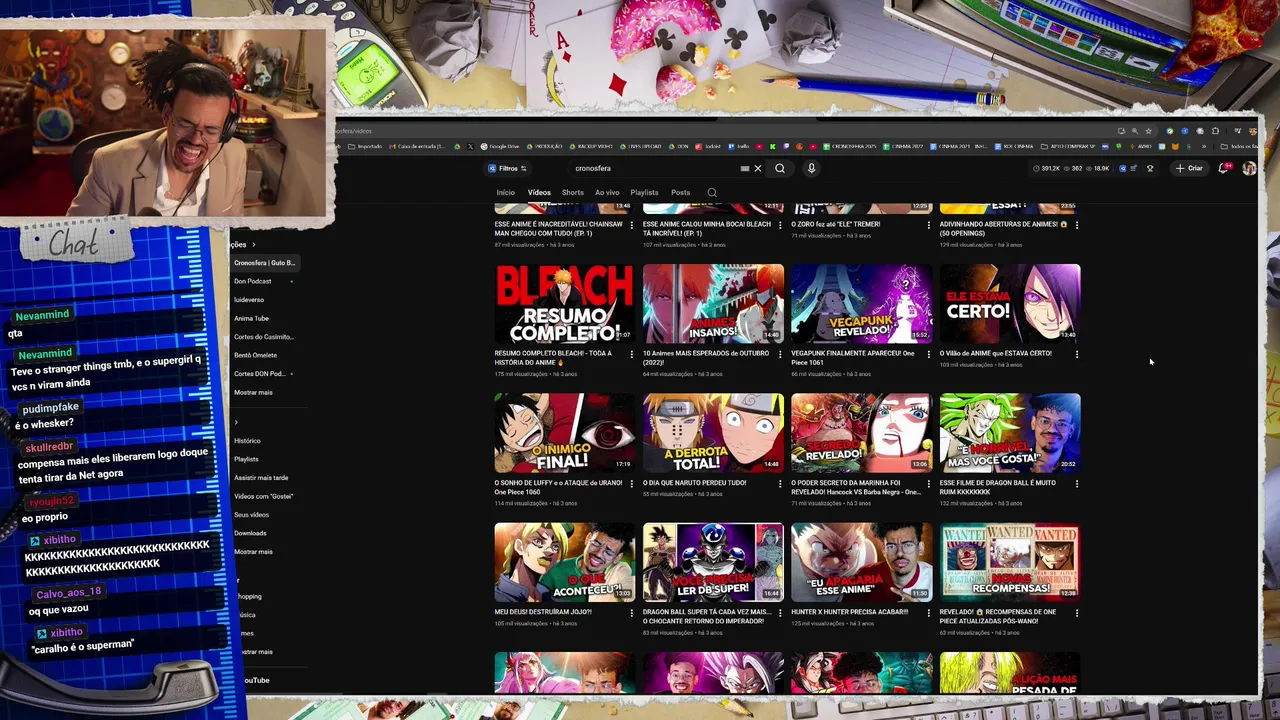
Task: Open CRONOSFERA 2025 bookmark
Action: [850, 146]
